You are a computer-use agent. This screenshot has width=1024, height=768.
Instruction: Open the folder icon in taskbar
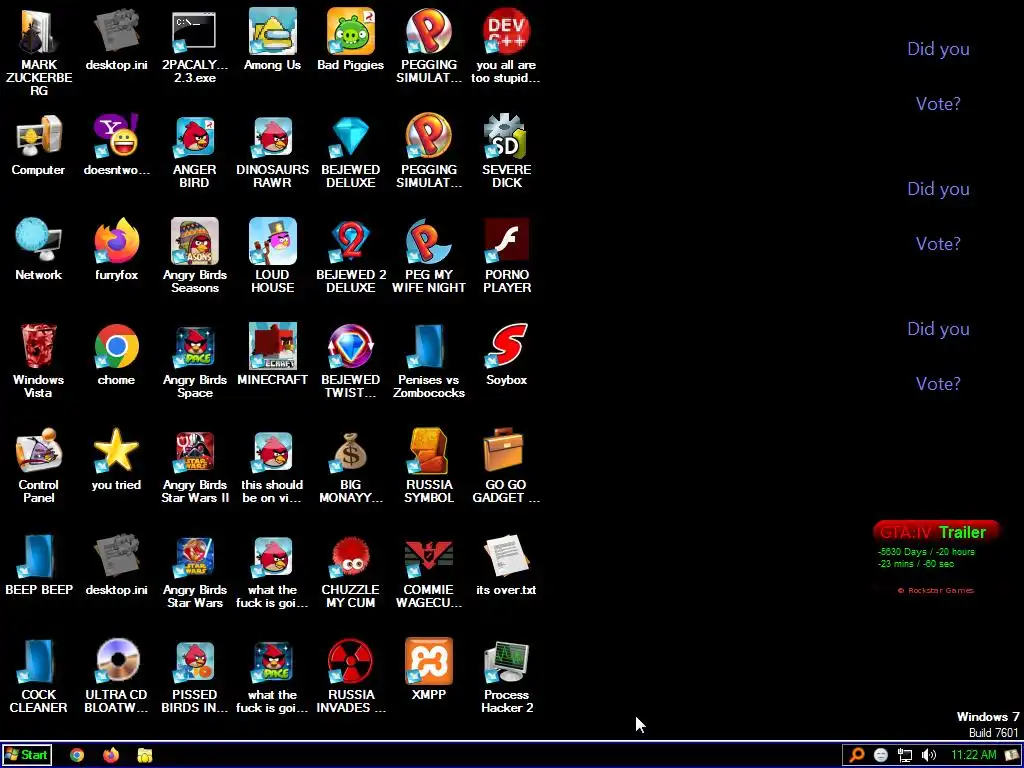[x=145, y=756]
